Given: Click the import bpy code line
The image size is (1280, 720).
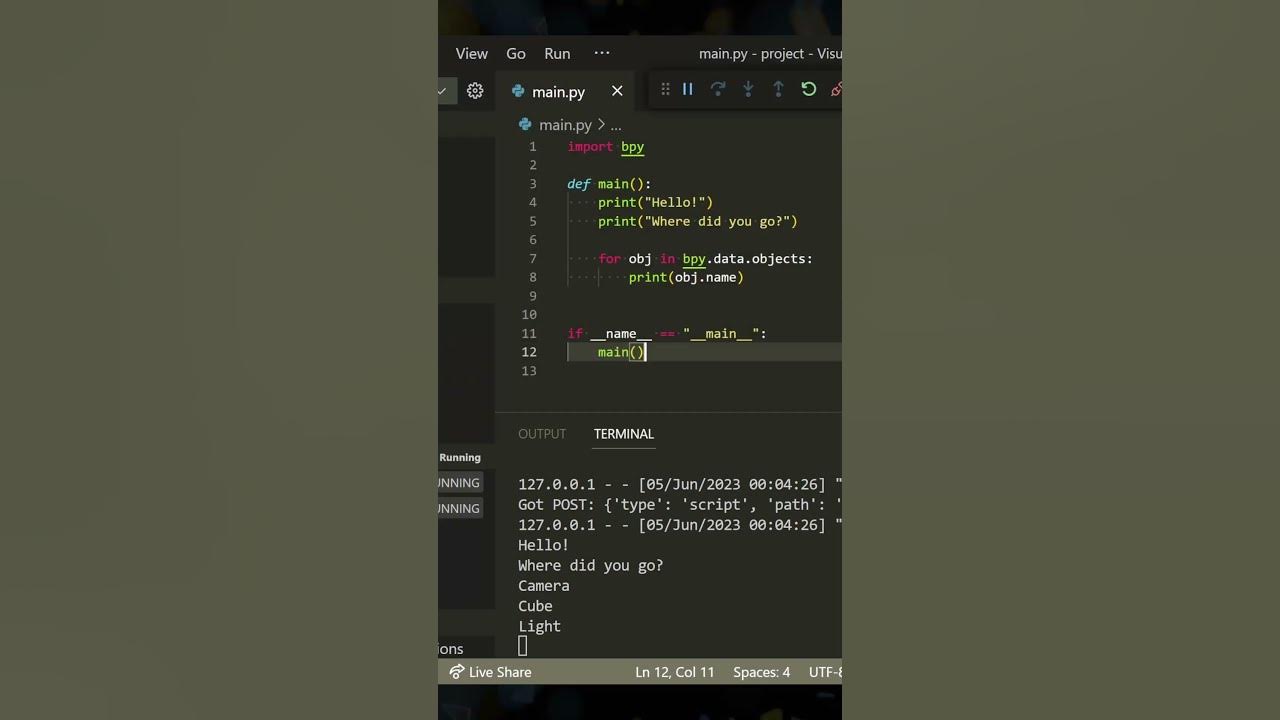Looking at the screenshot, I should click(x=606, y=147).
